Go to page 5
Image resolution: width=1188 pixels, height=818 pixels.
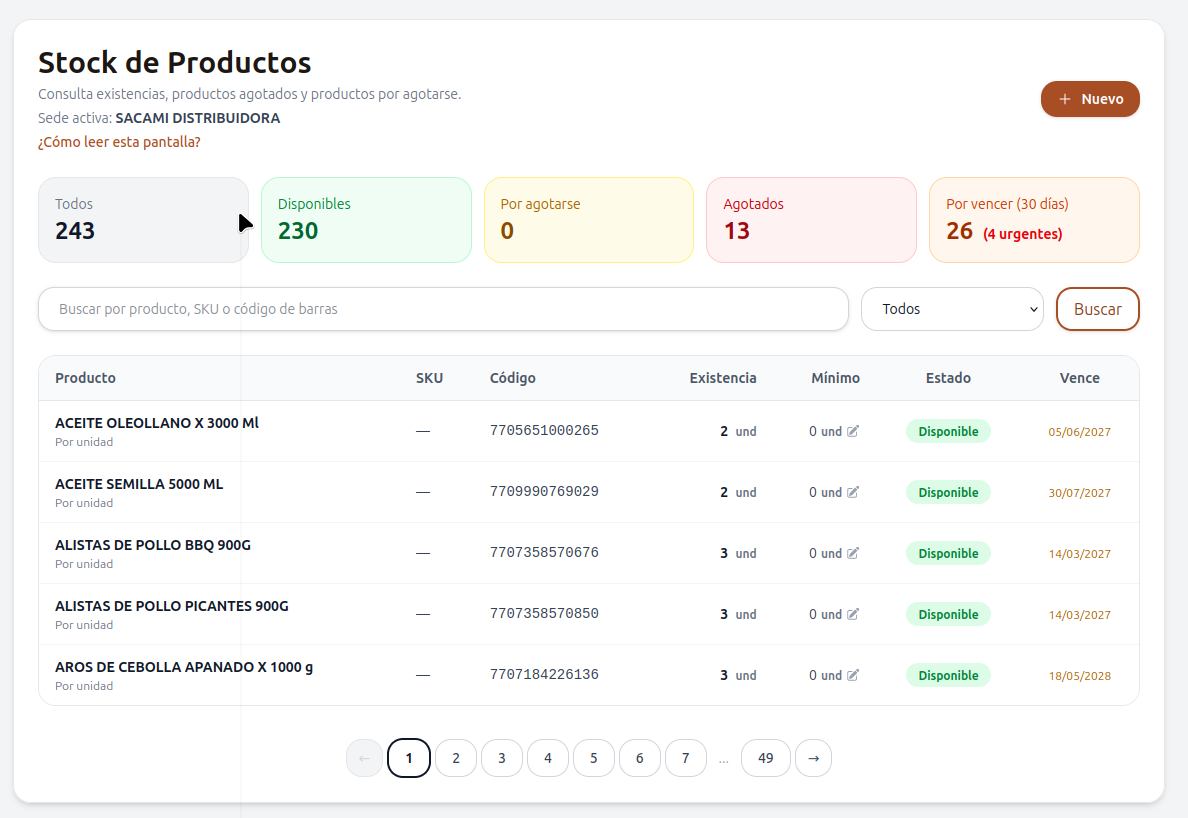click(x=594, y=758)
